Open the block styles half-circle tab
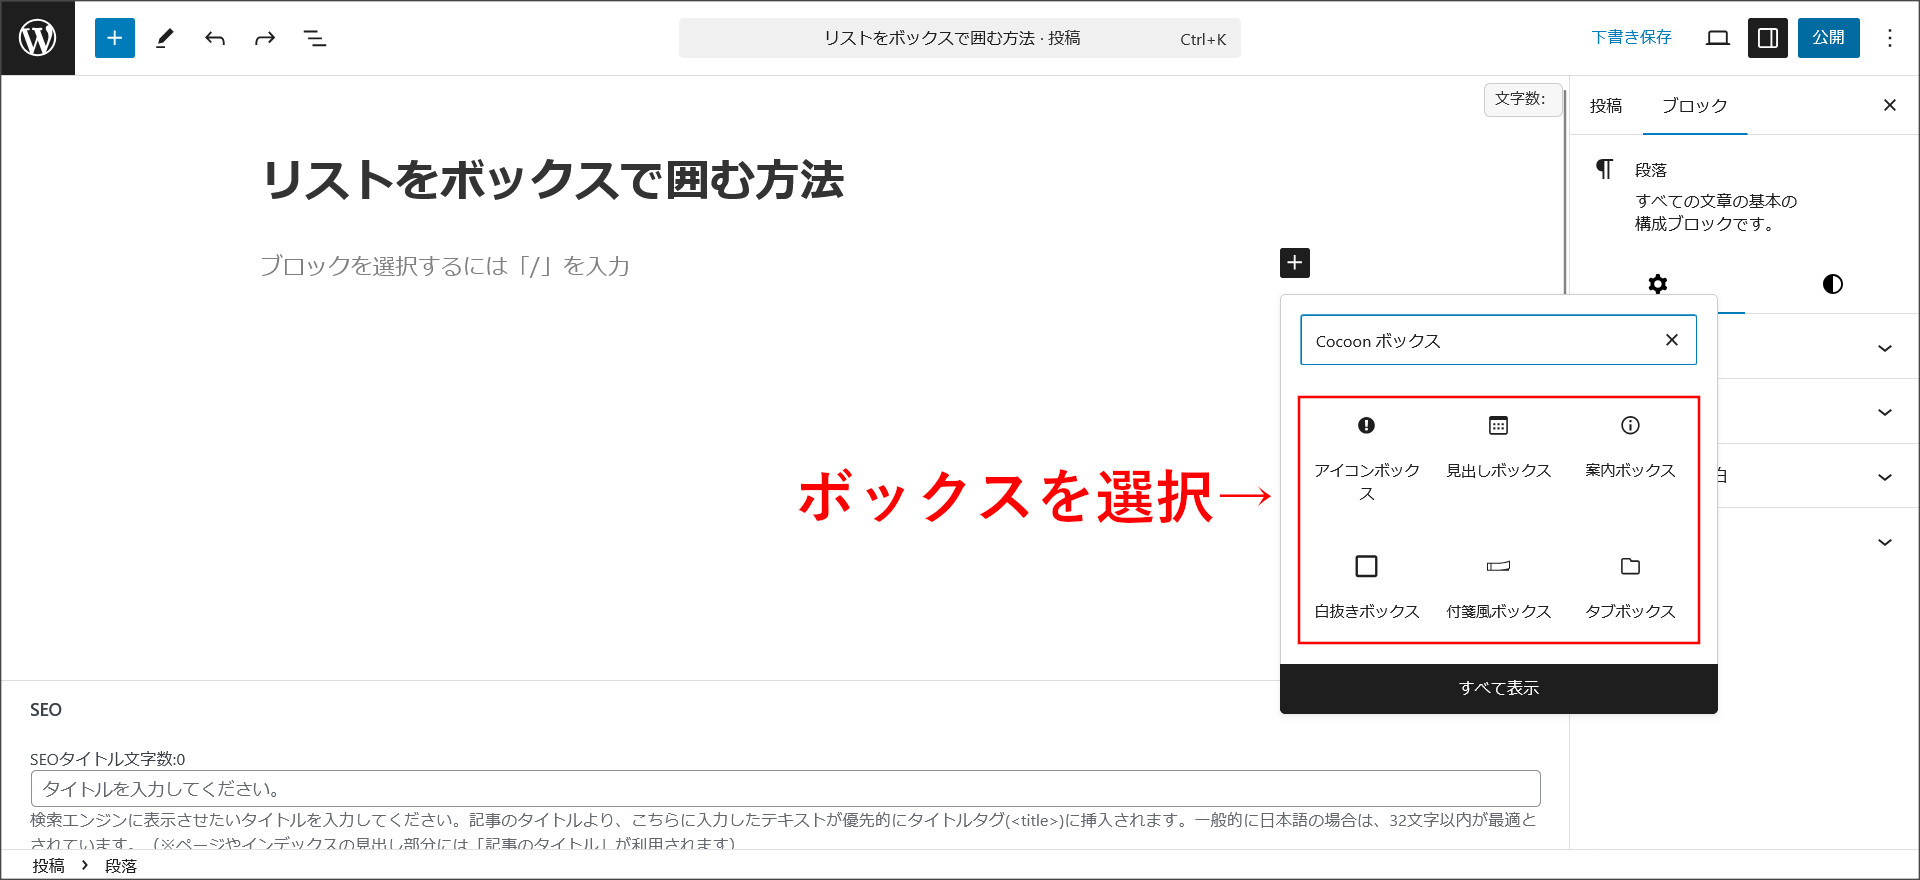The width and height of the screenshot is (1920, 880). [x=1833, y=284]
